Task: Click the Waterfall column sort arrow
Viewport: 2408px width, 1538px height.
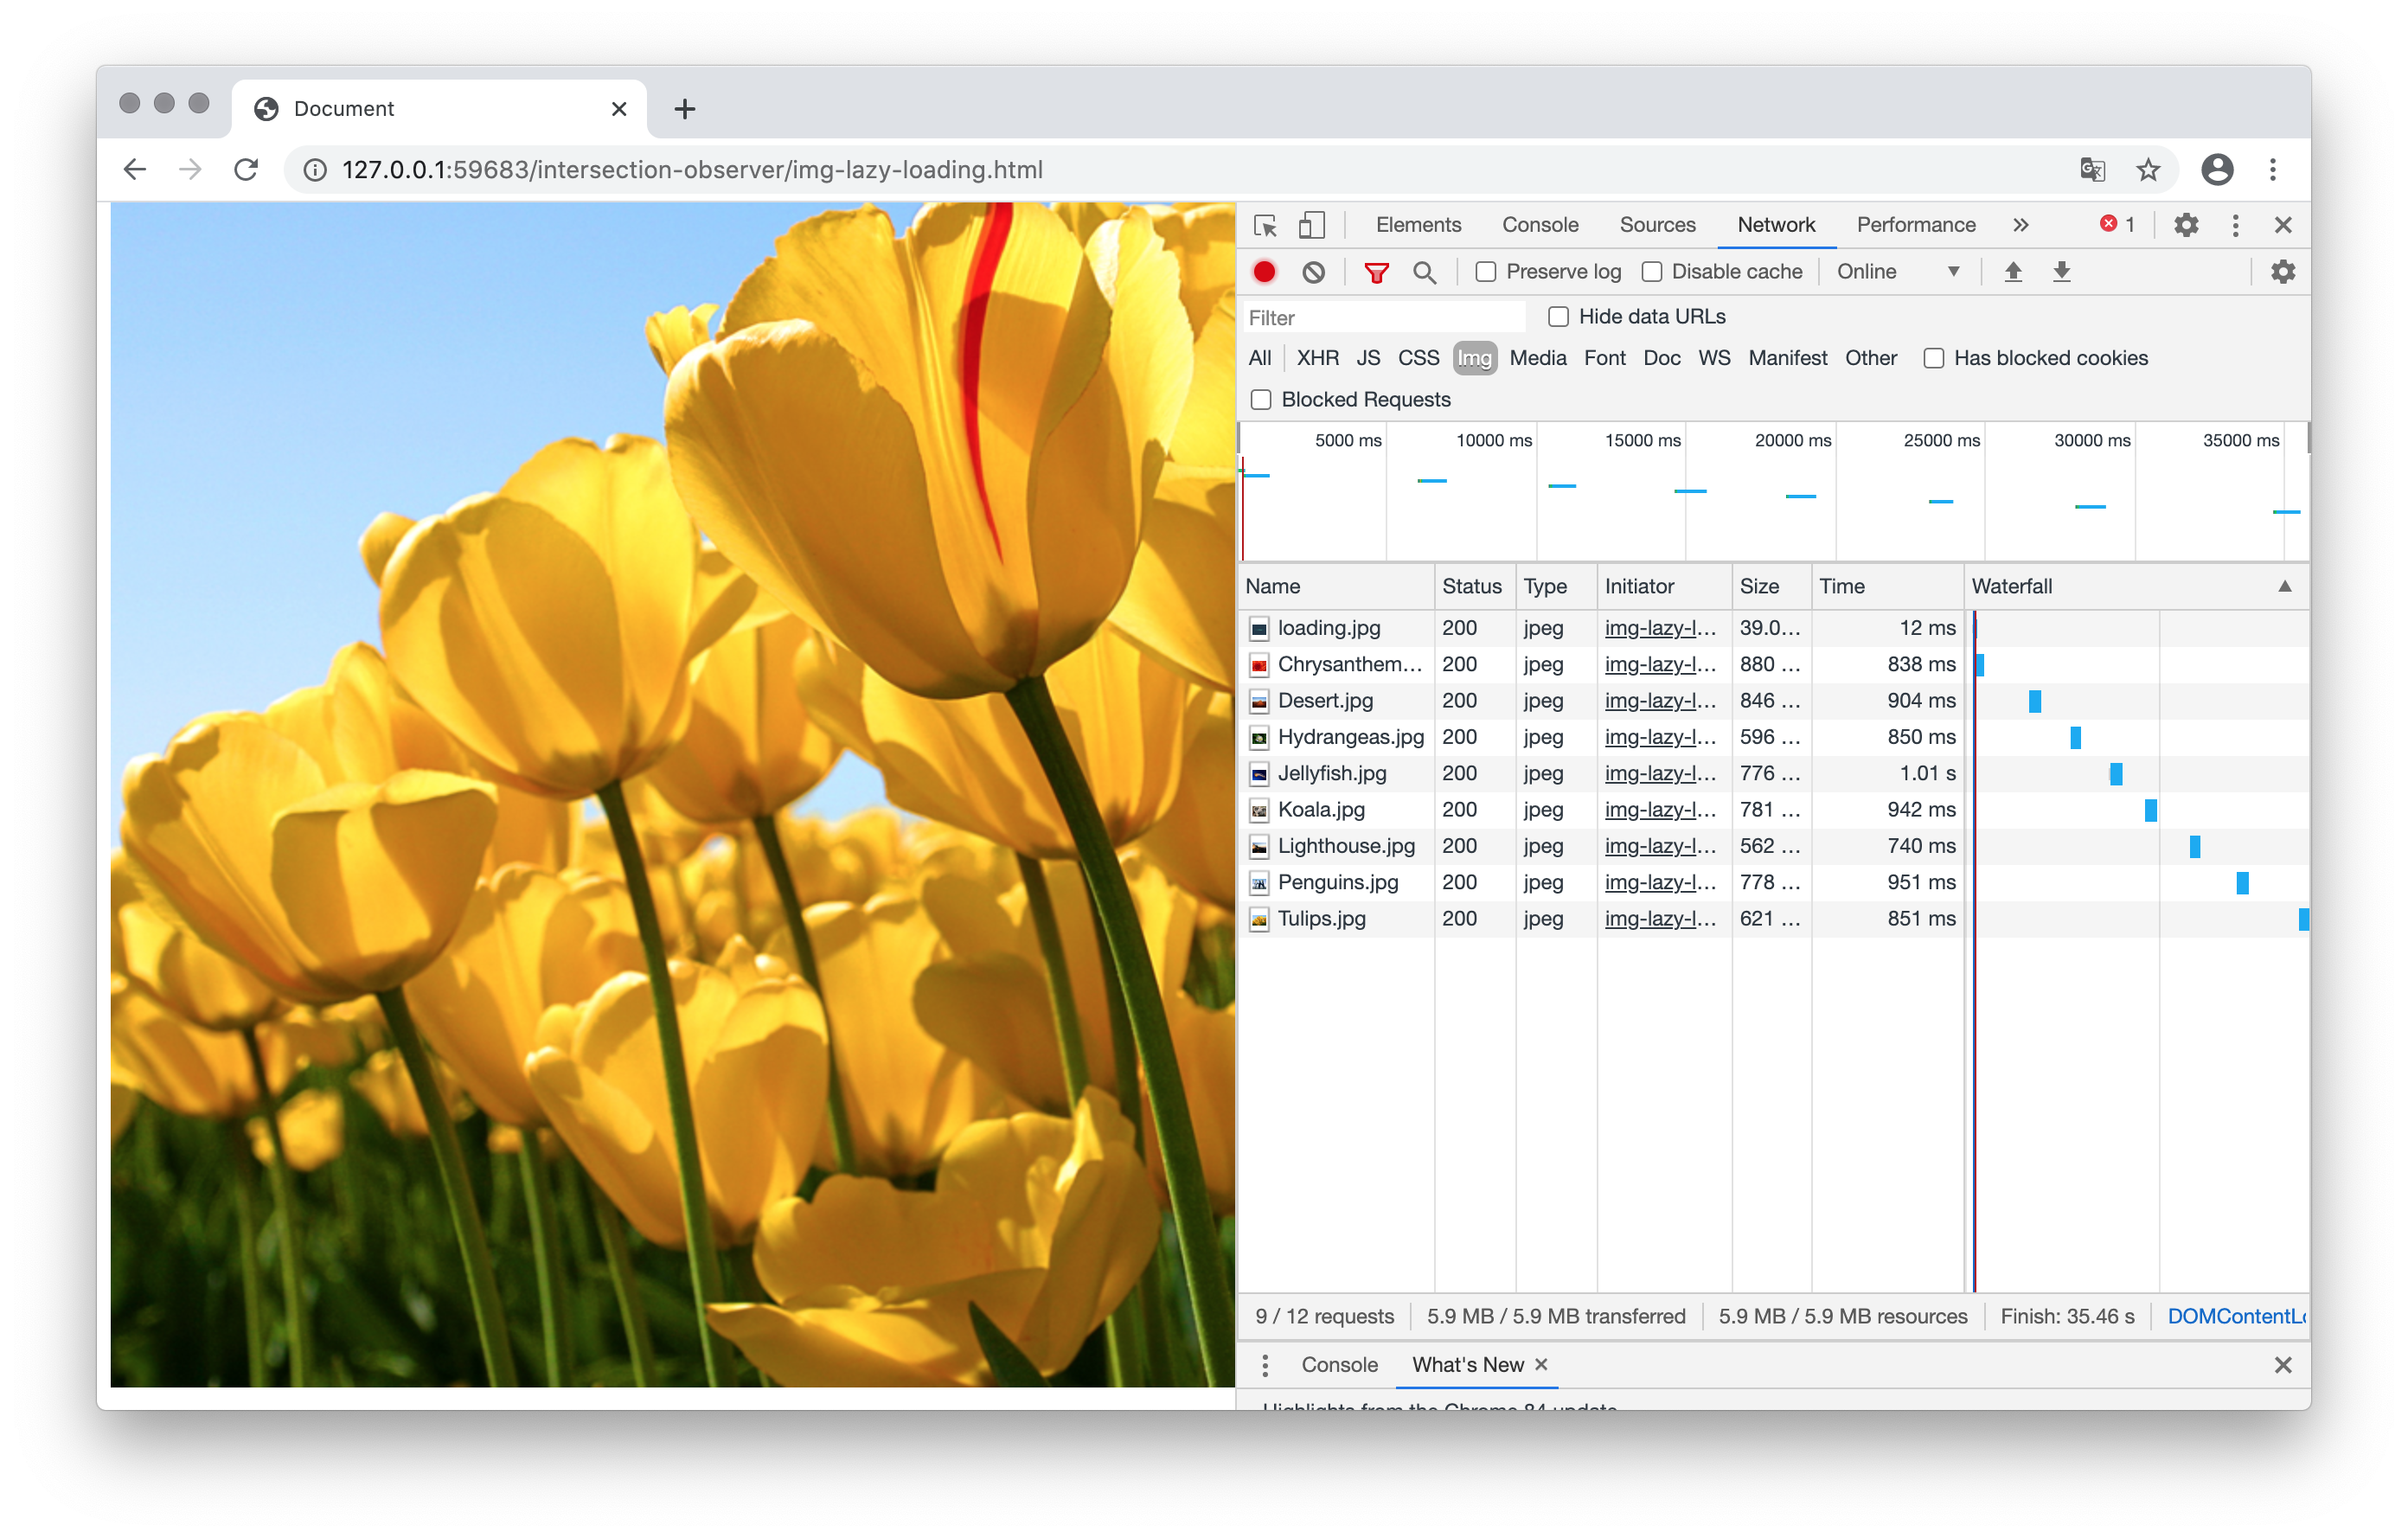Action: point(2284,587)
